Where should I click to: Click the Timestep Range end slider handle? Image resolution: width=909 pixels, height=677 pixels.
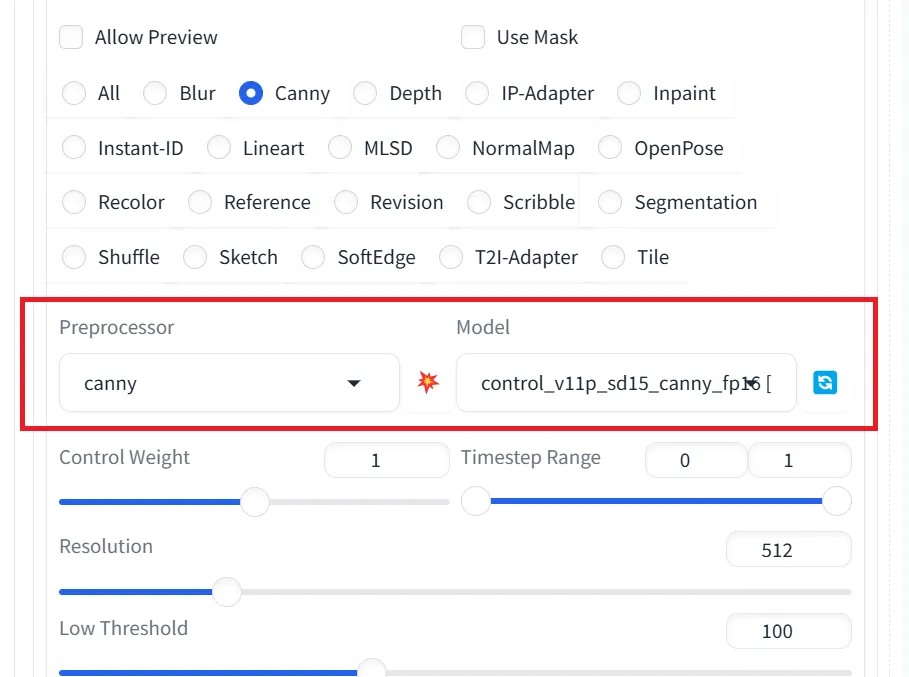[837, 501]
